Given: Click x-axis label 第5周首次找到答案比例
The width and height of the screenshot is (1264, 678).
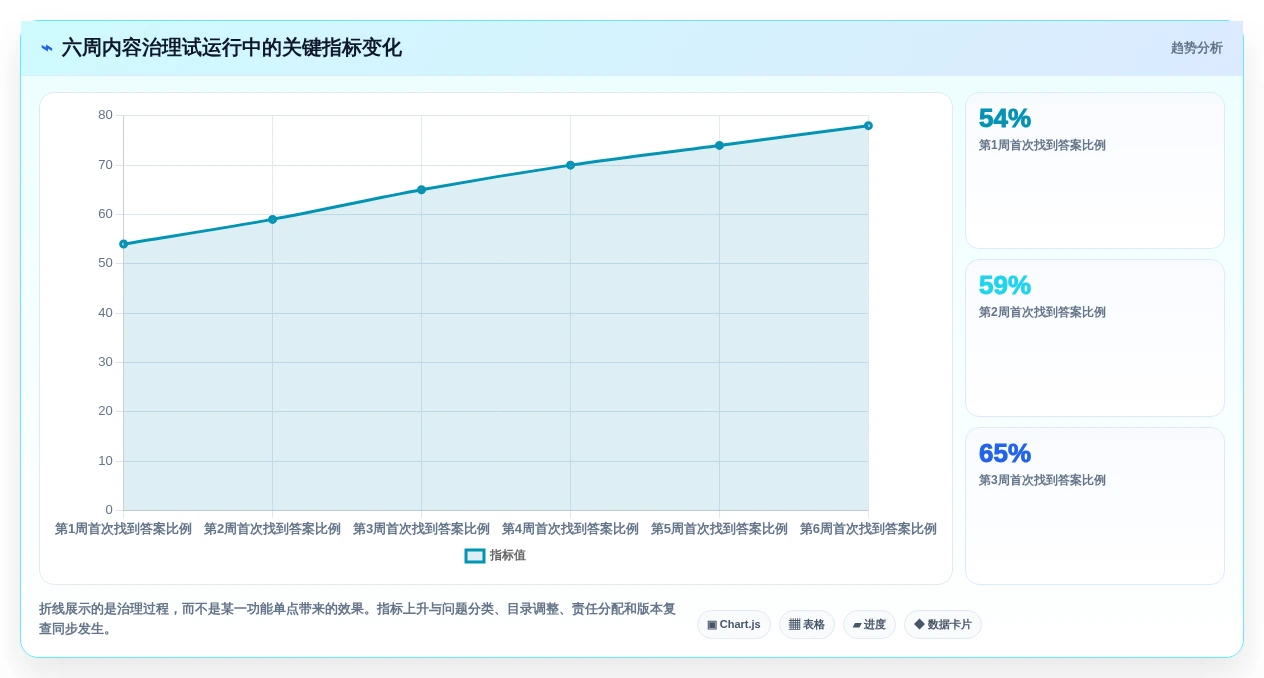Looking at the screenshot, I should click(x=719, y=529).
